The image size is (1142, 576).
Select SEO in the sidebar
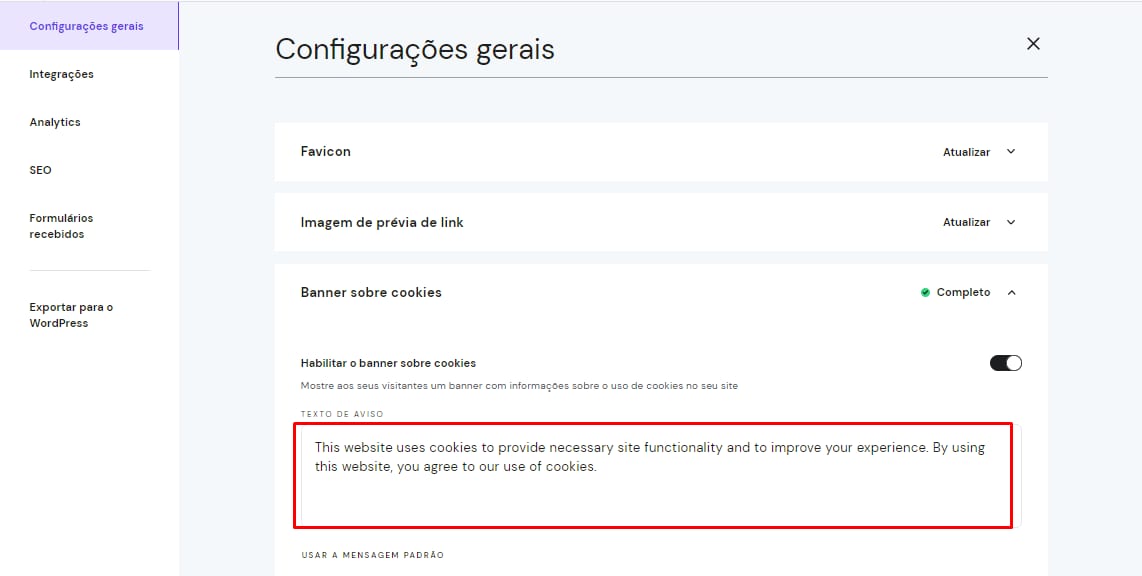tap(40, 170)
